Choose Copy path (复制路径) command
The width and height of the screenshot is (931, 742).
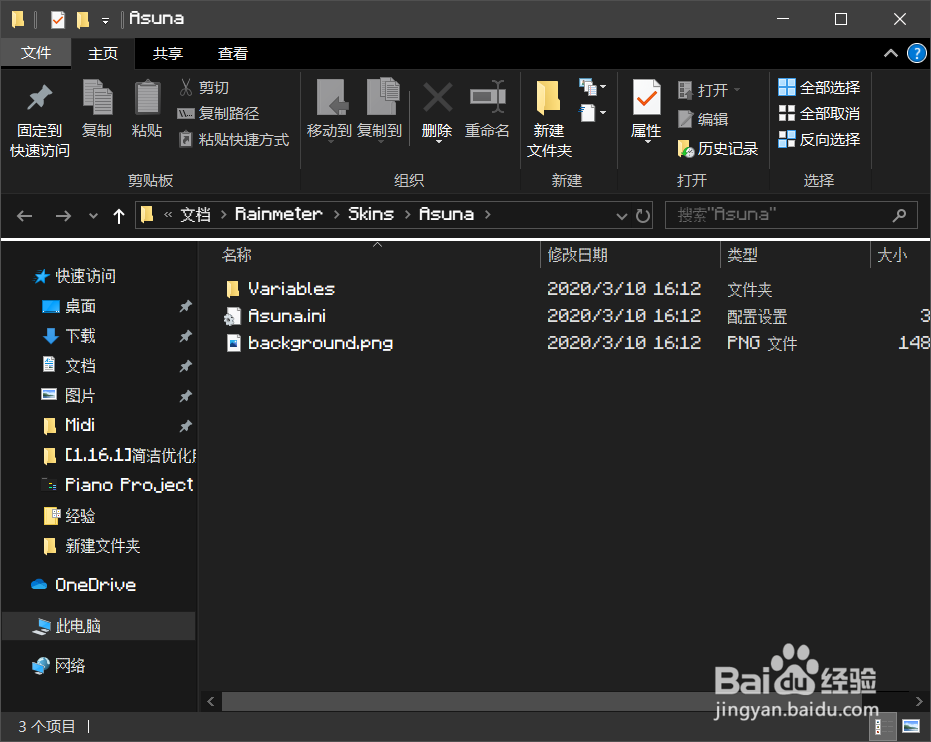click(x=219, y=113)
